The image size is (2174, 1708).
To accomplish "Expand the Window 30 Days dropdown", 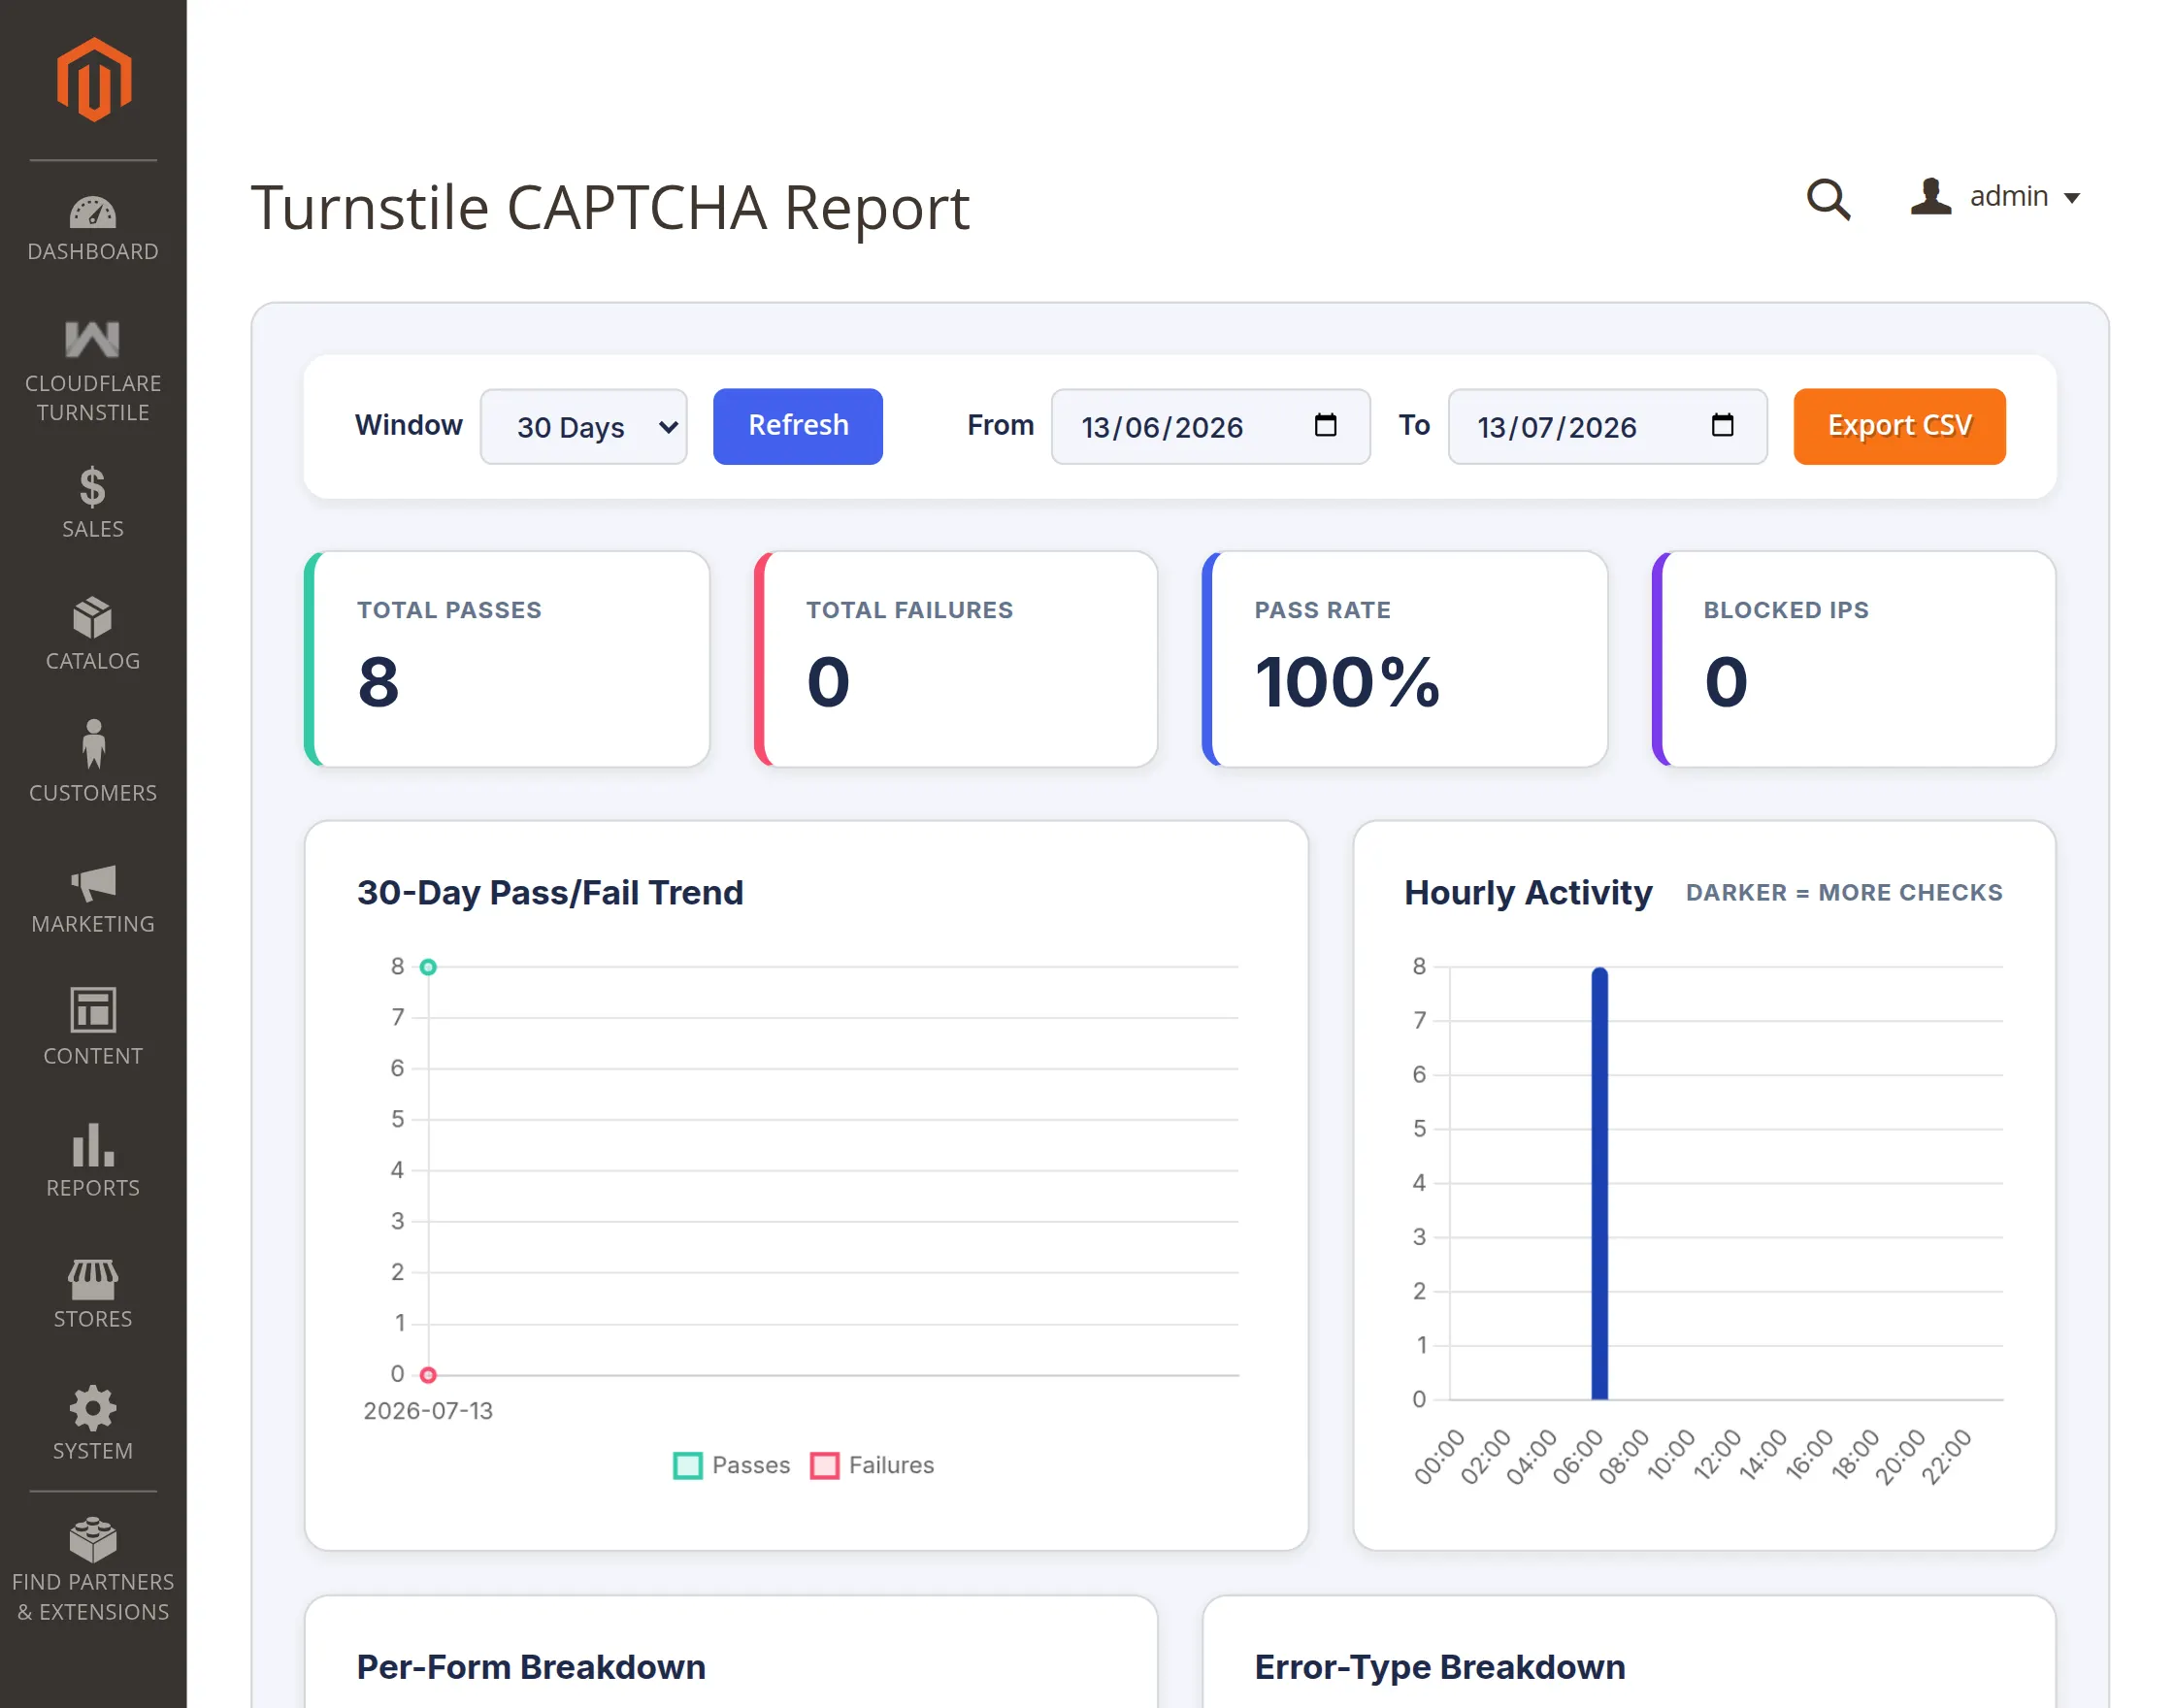I will point(584,427).
